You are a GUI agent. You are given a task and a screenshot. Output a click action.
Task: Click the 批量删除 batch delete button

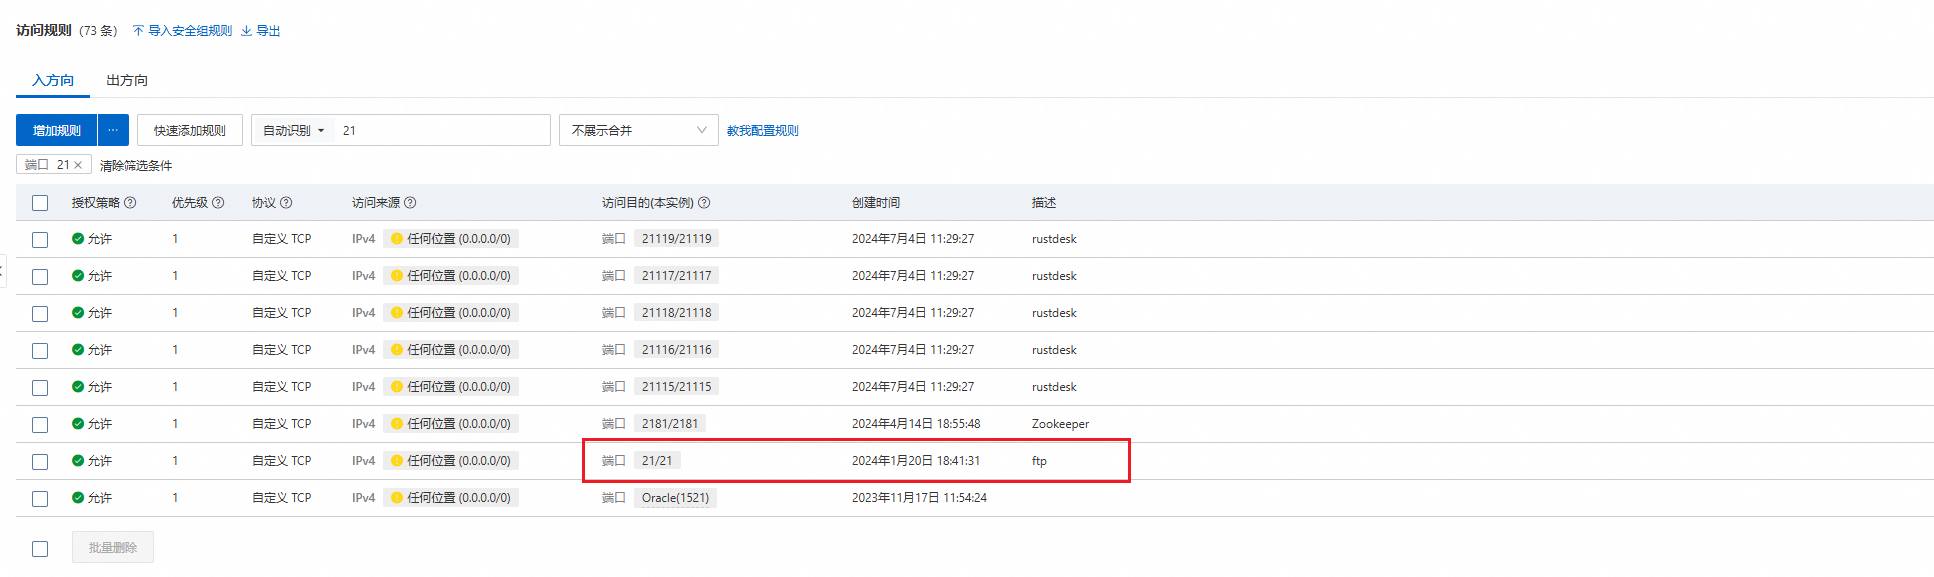point(113,547)
